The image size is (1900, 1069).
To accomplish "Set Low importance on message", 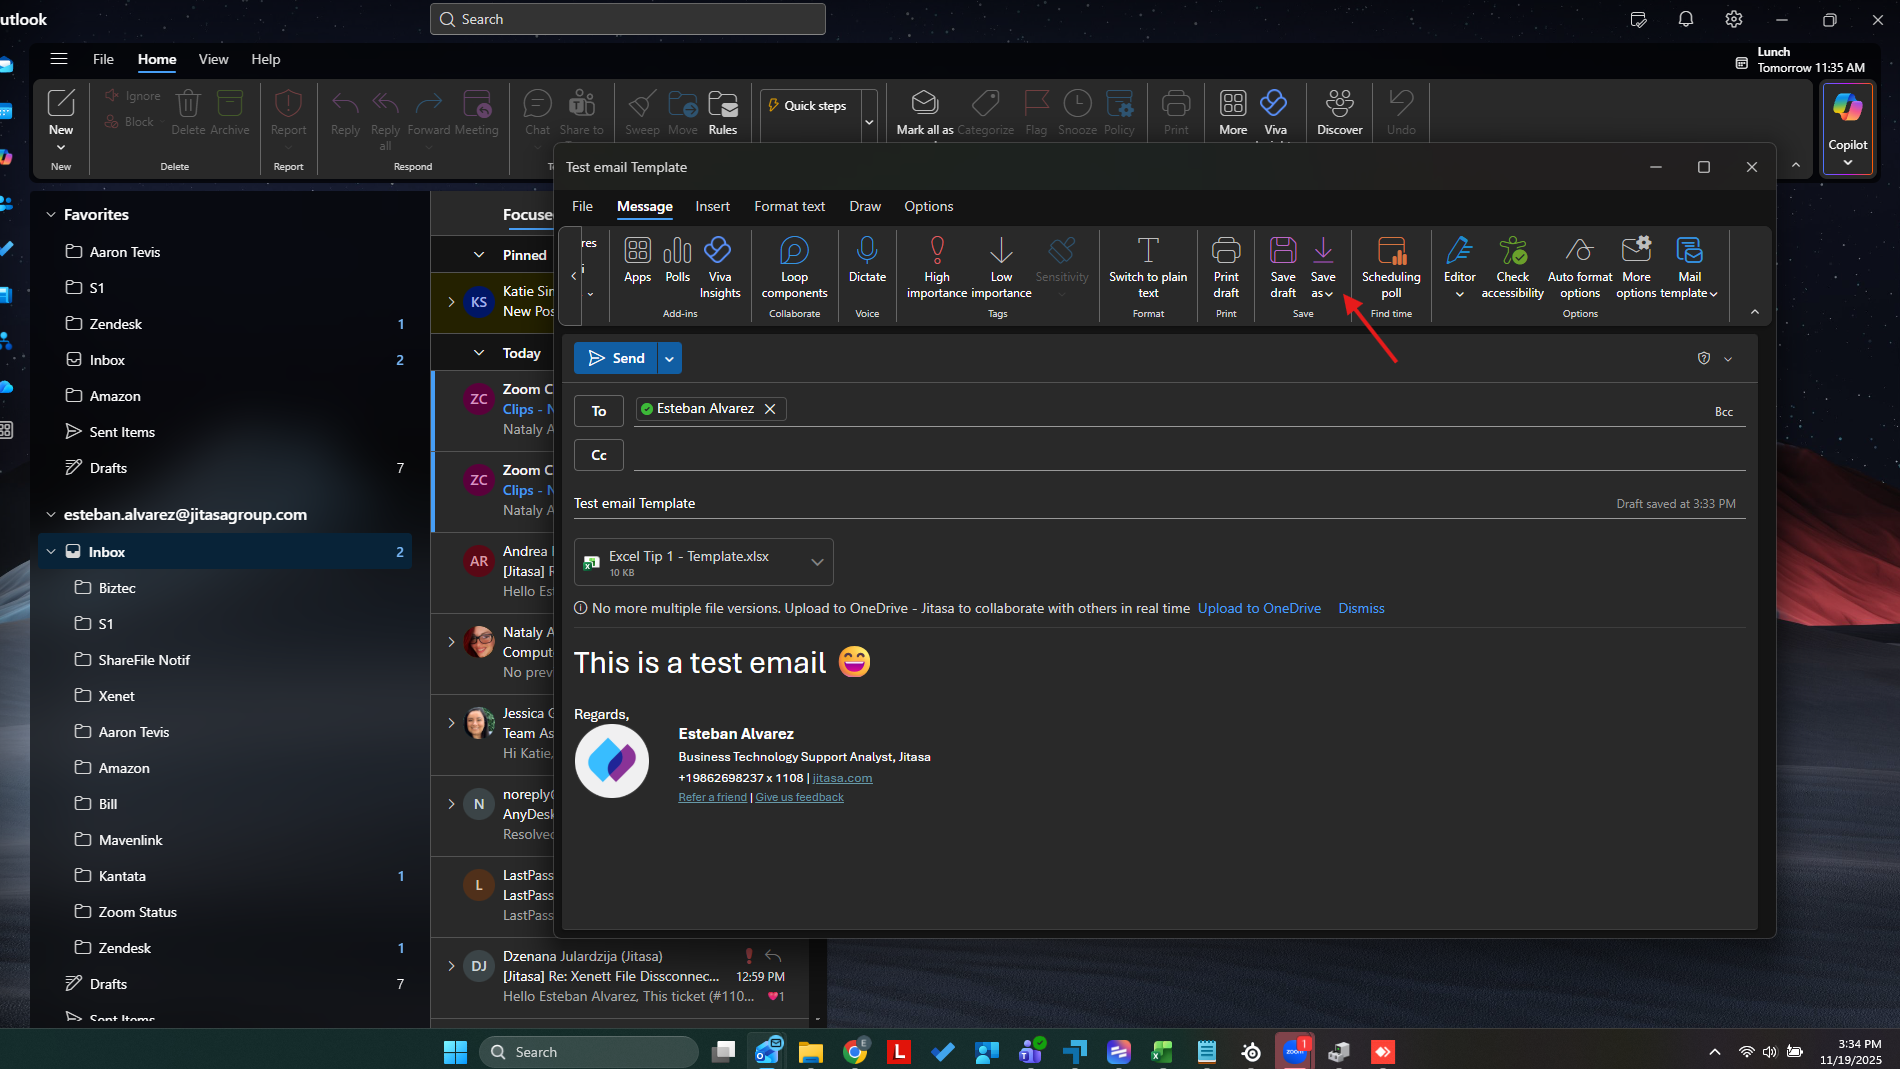I will [x=1001, y=251].
